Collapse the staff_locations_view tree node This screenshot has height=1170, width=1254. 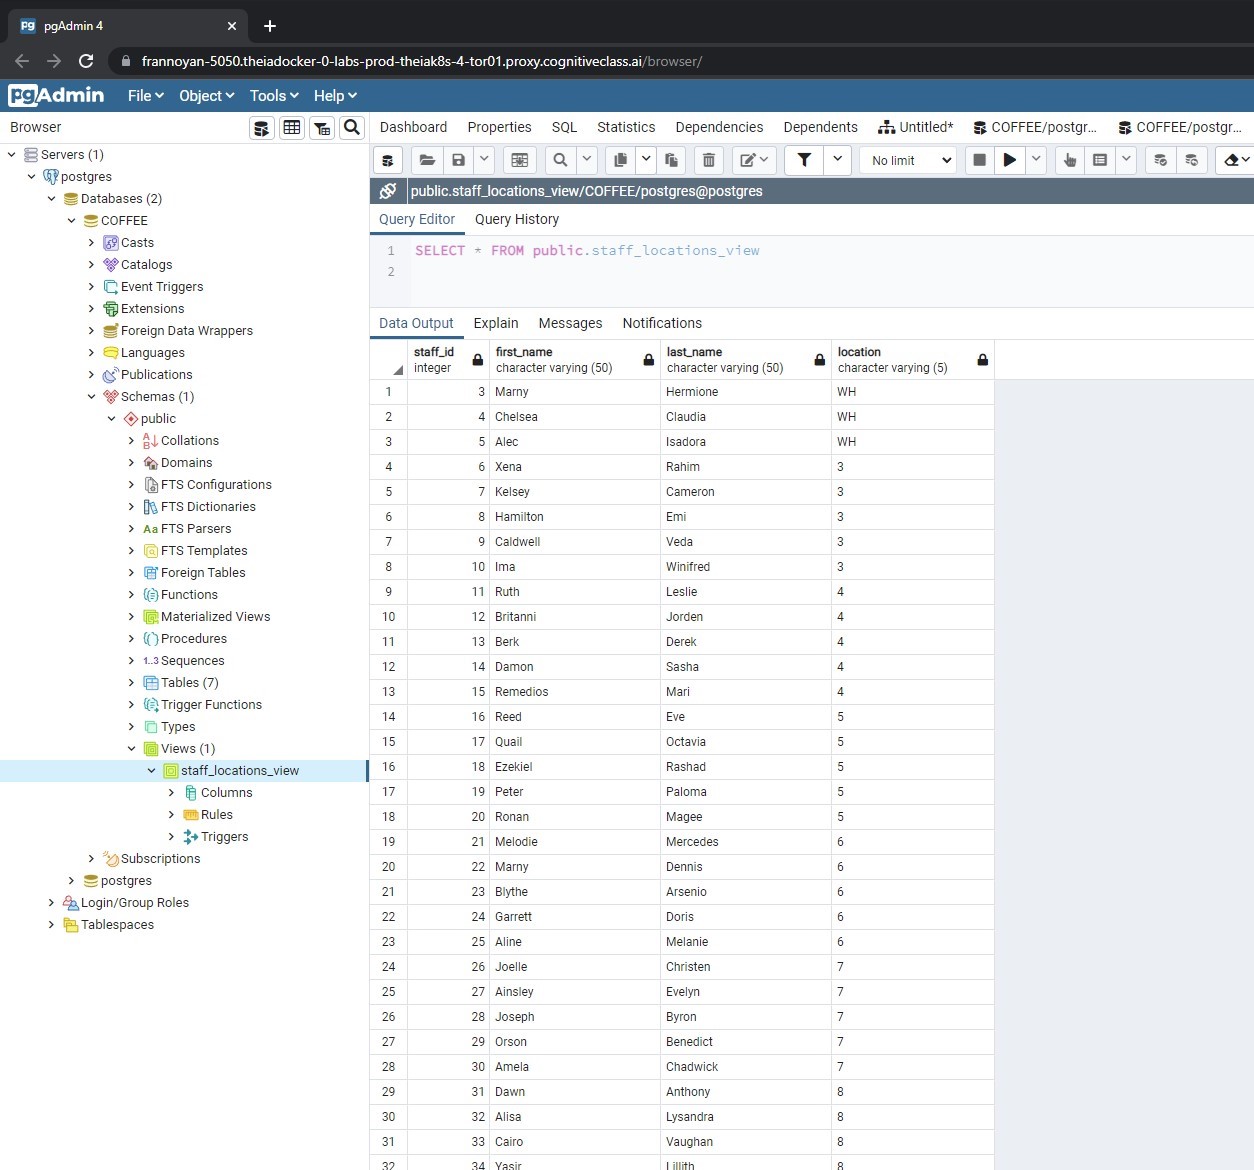pyautogui.click(x=152, y=770)
